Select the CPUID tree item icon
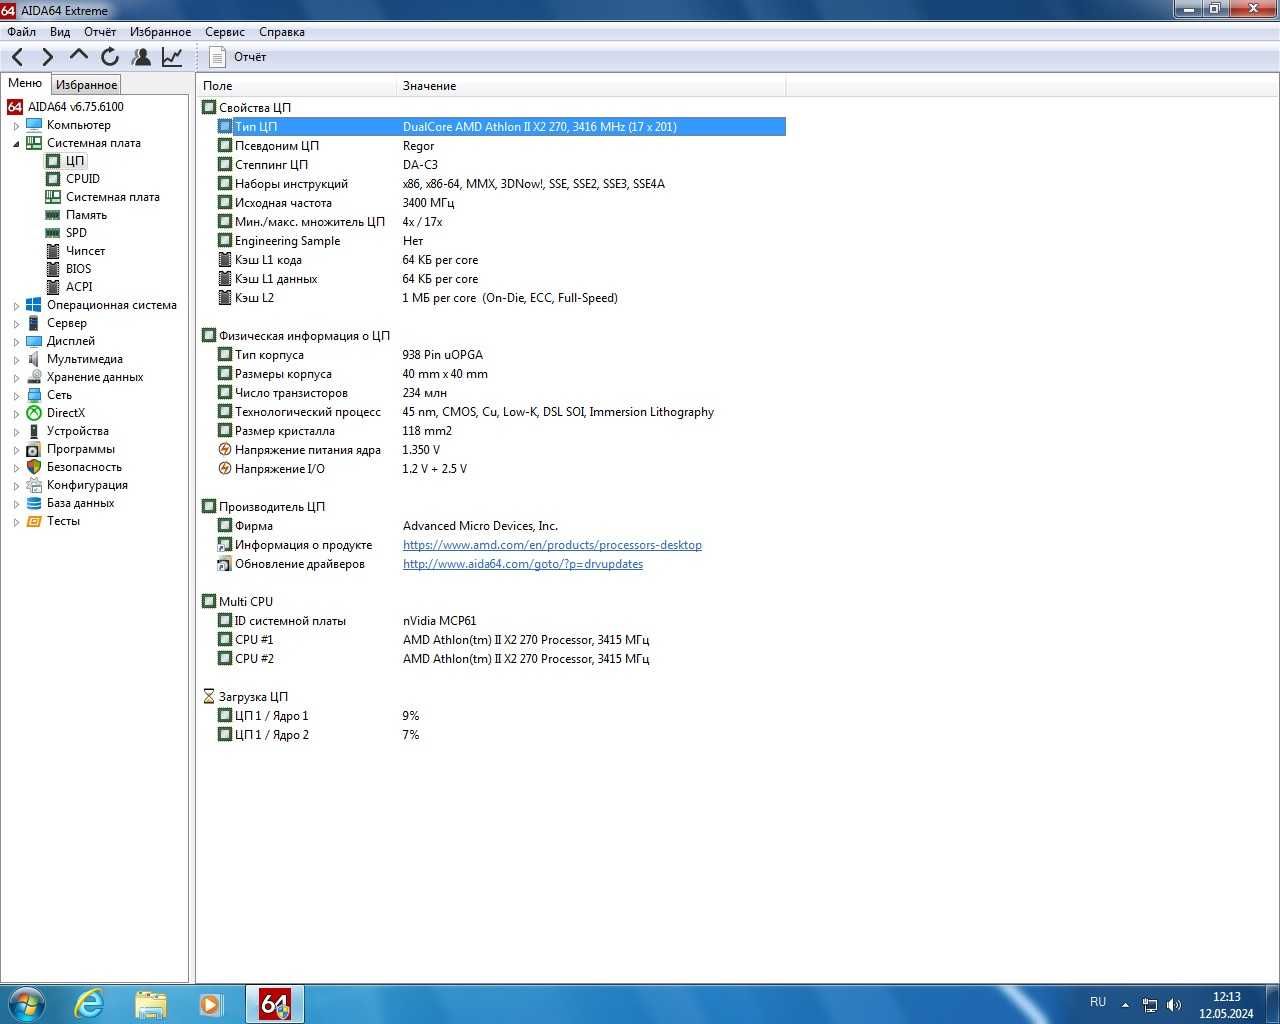This screenshot has width=1280, height=1024. (x=53, y=179)
